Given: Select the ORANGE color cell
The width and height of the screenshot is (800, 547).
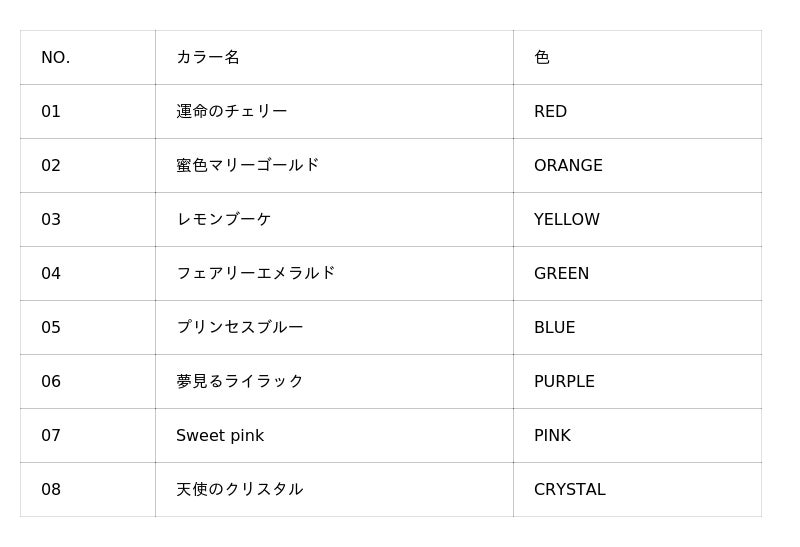Looking at the screenshot, I should 568,166.
